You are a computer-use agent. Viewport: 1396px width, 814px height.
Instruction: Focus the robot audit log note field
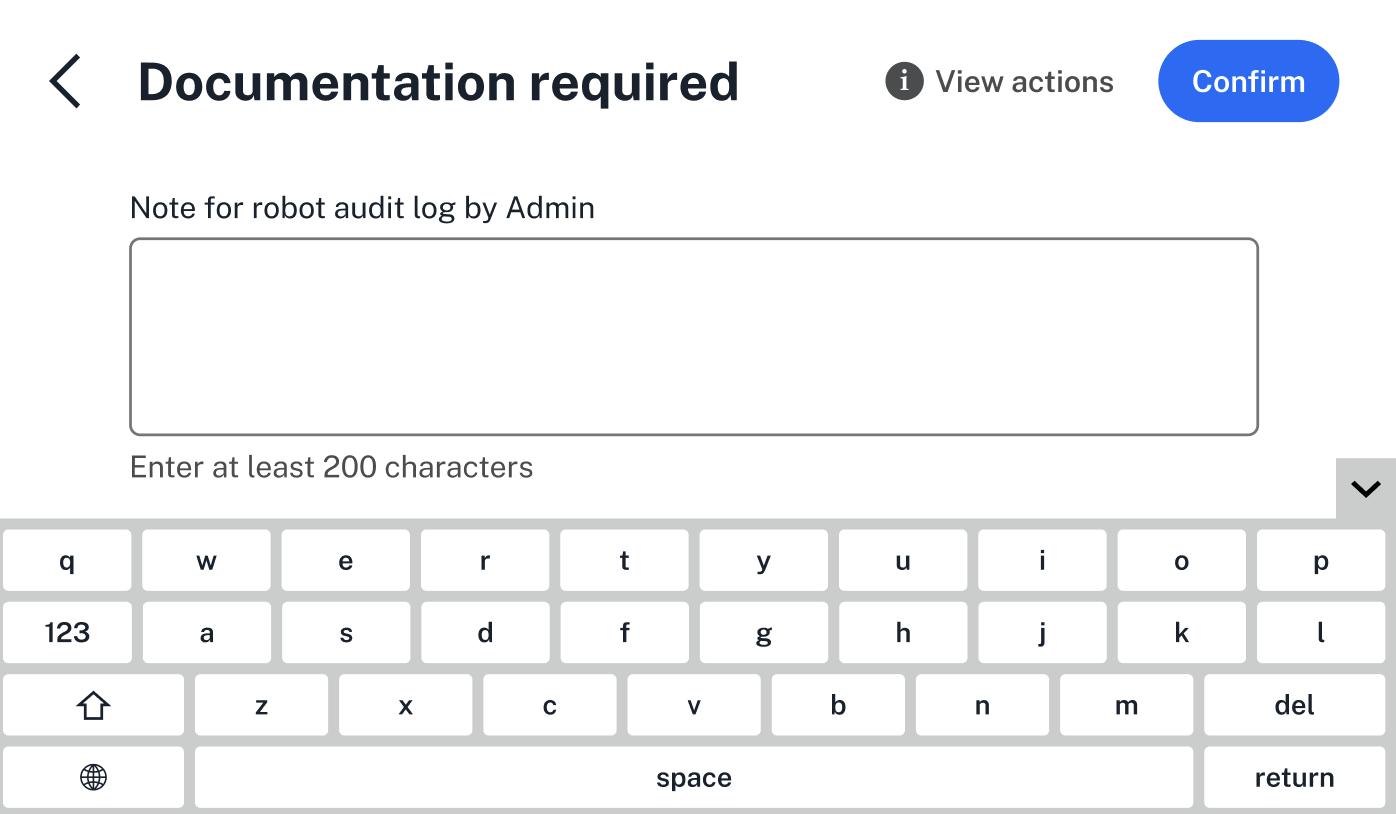tap(694, 337)
